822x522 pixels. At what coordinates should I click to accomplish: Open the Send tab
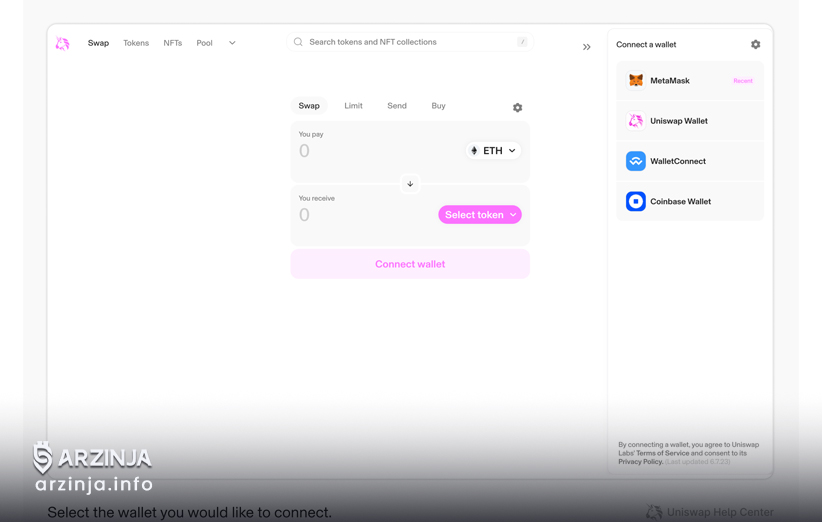click(397, 106)
